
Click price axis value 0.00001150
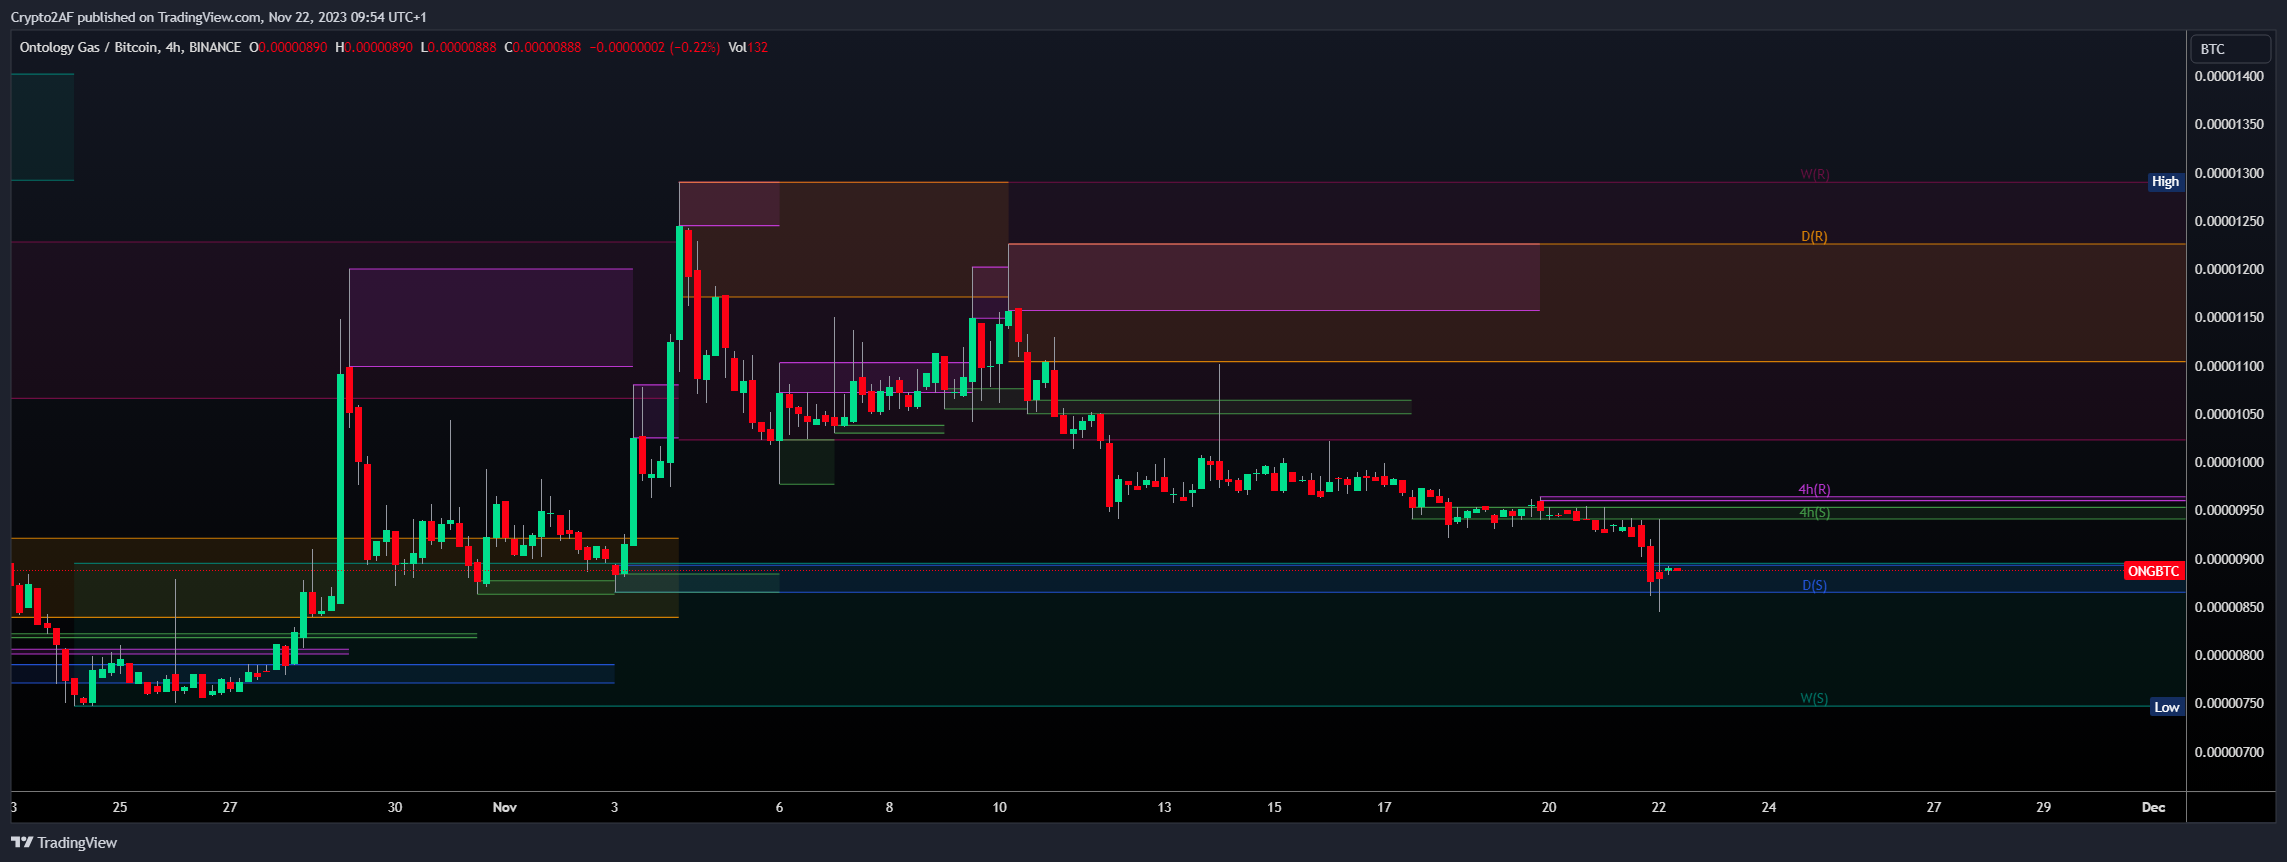coord(2227,317)
